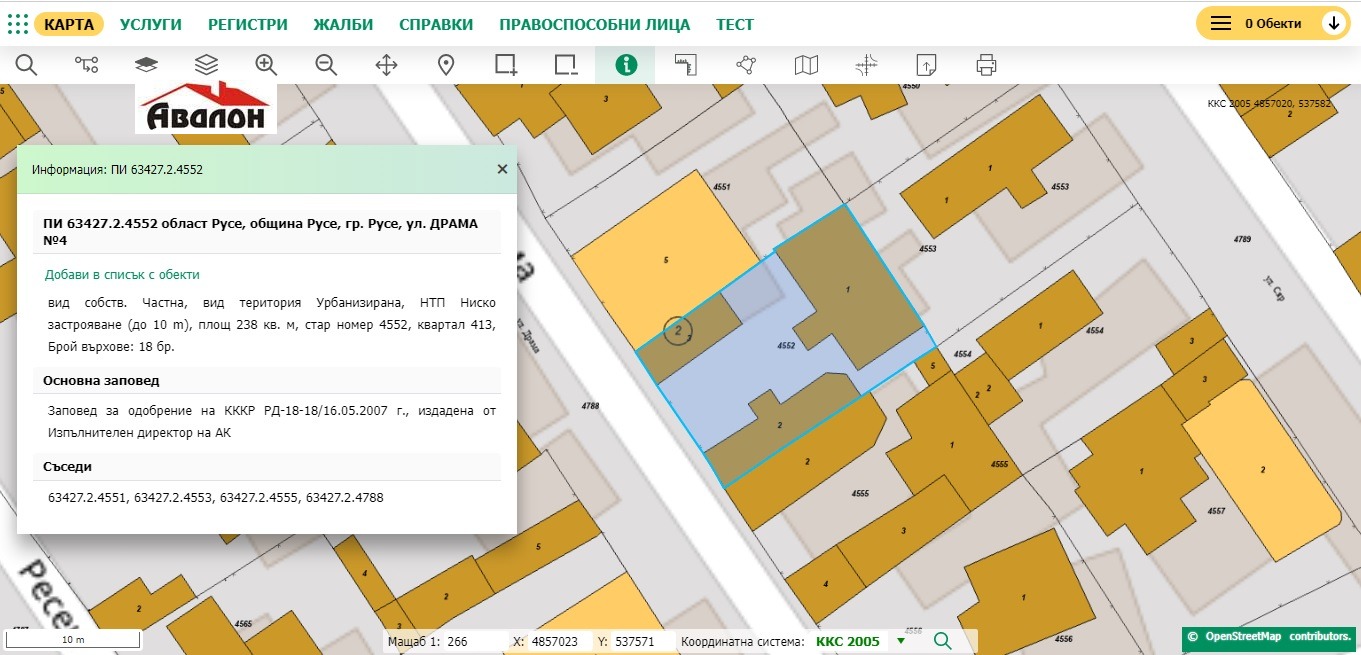Select the location pin marker tool
Viewport: 1361px width, 655px height.
(446, 65)
